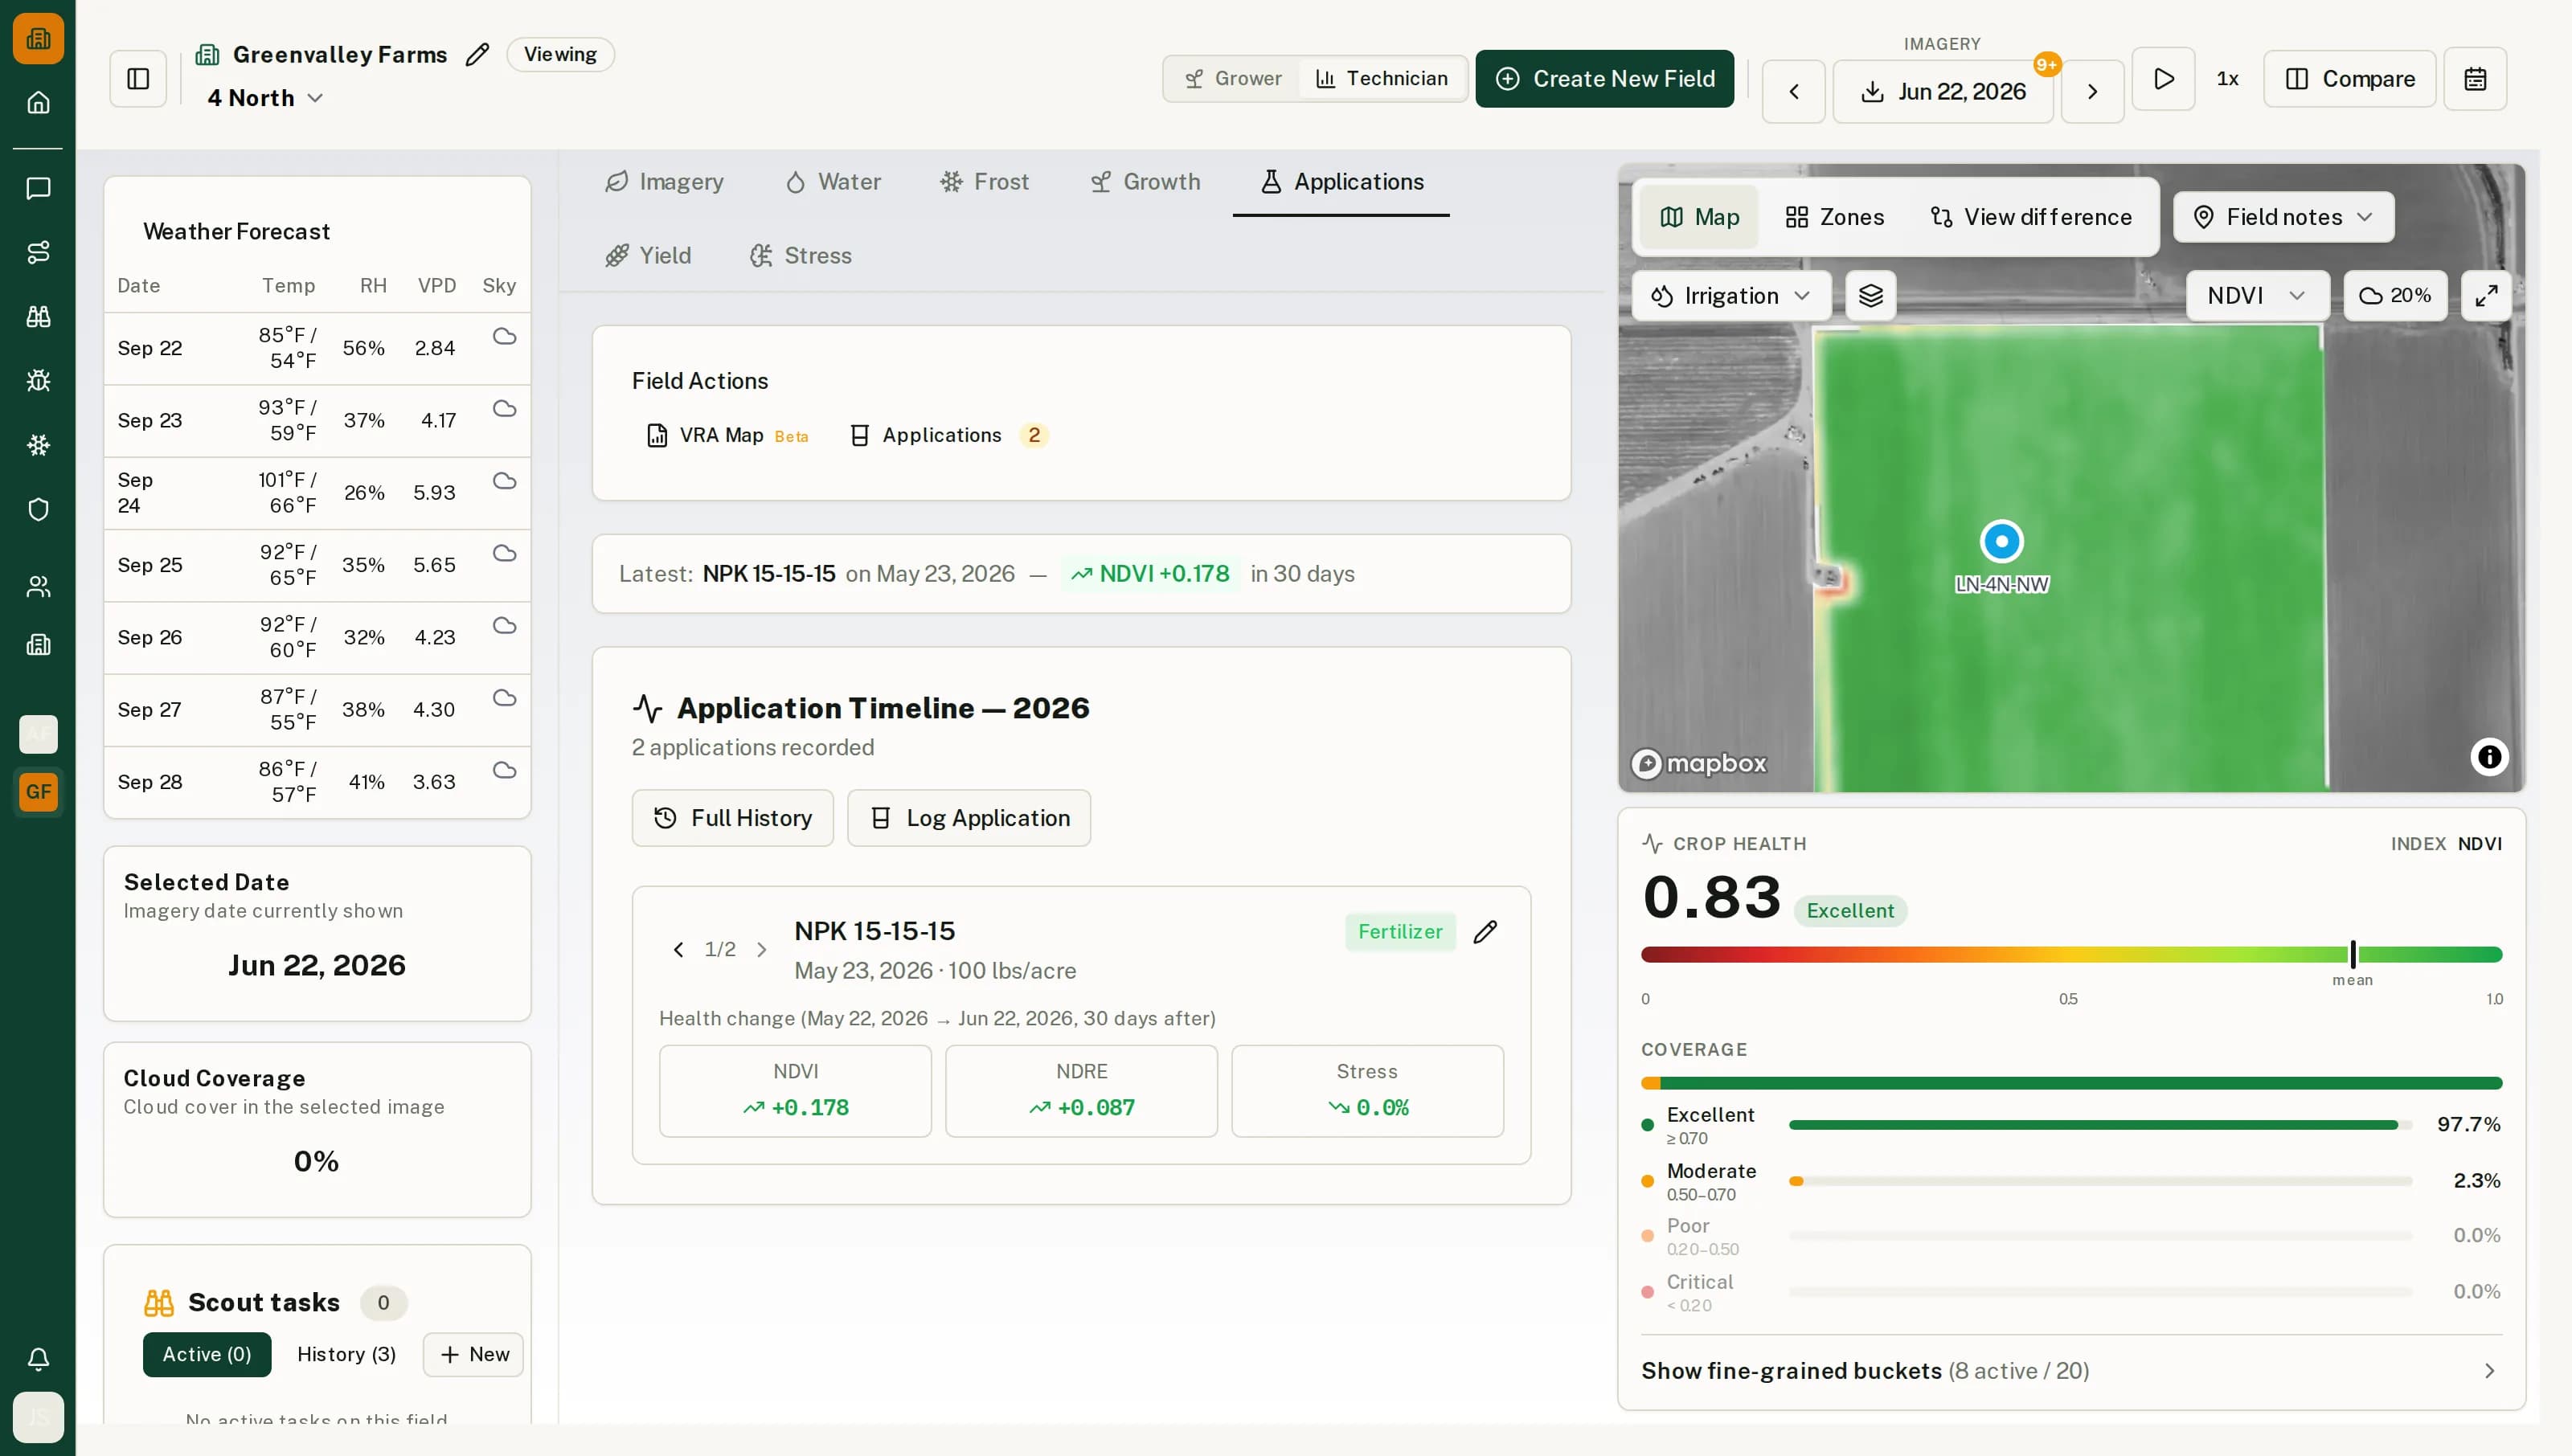Switch to Technician view mode

coord(1381,78)
